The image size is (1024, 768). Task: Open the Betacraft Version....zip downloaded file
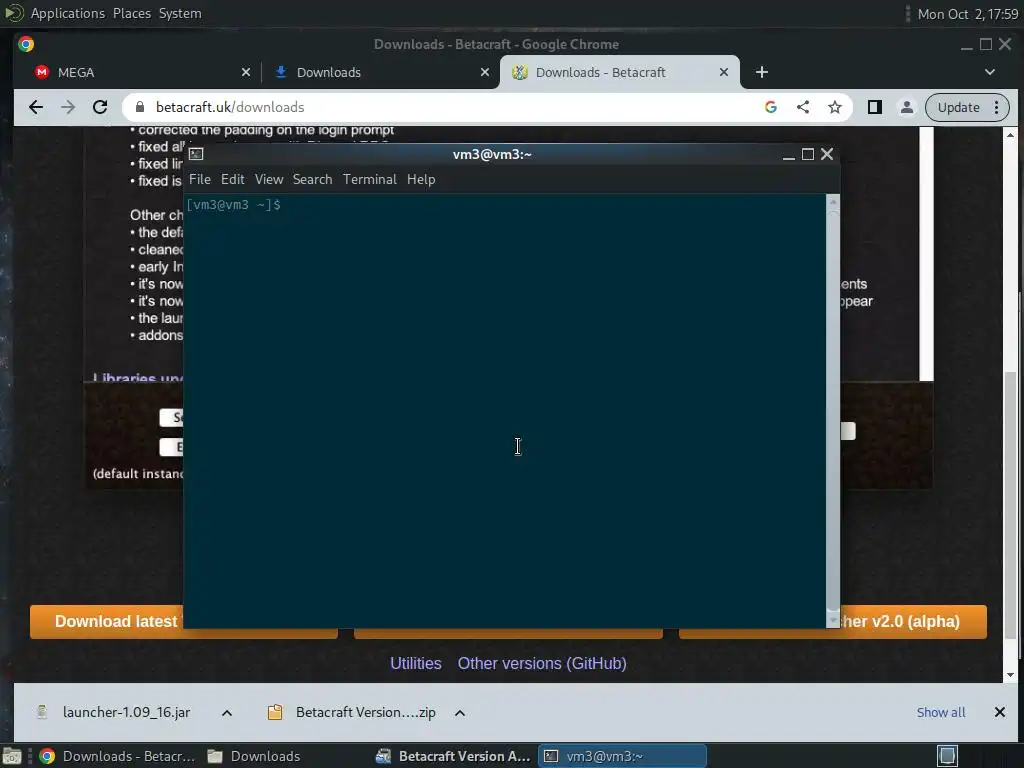pos(365,712)
